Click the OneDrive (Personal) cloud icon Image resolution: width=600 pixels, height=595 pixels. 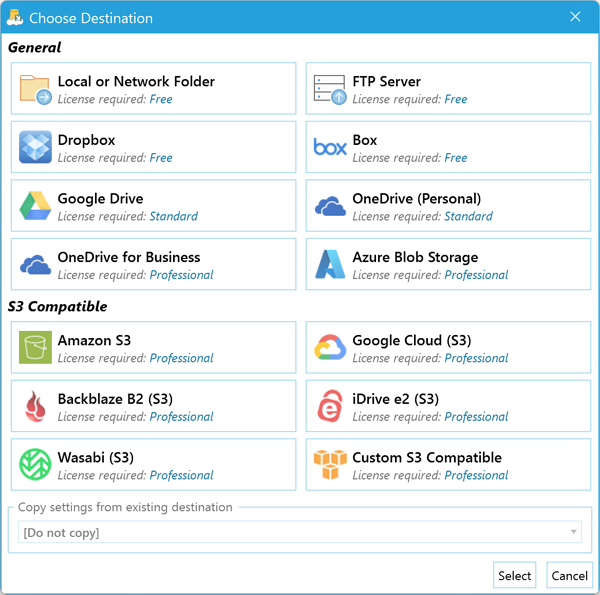point(330,207)
